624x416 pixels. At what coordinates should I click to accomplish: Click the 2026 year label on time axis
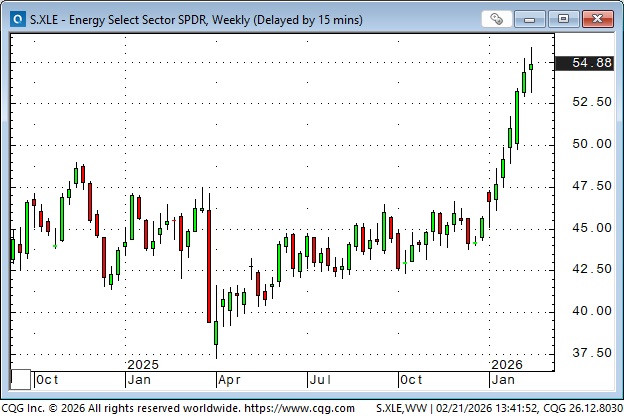tap(507, 365)
